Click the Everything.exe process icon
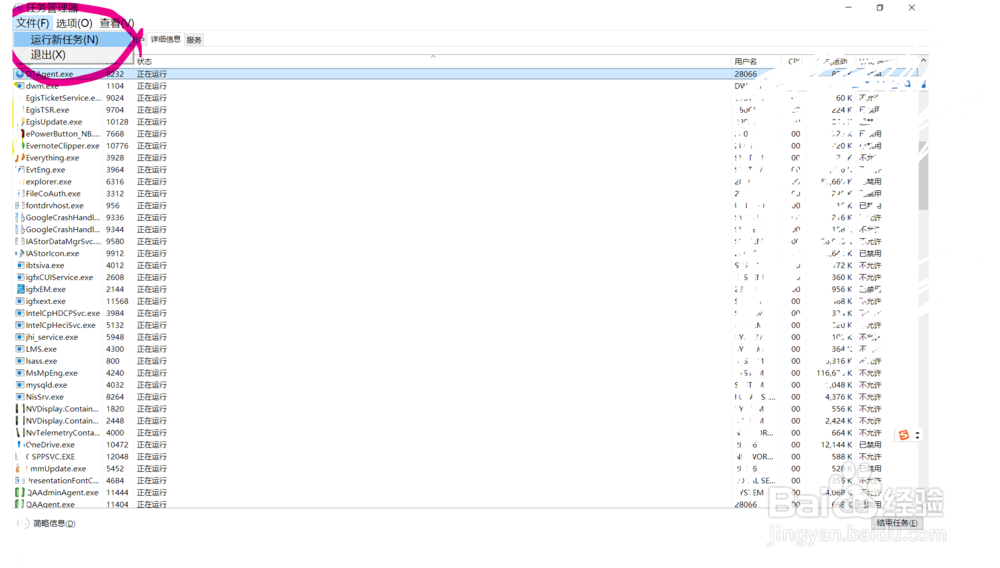This screenshot has width=1000, height=568. (20, 157)
